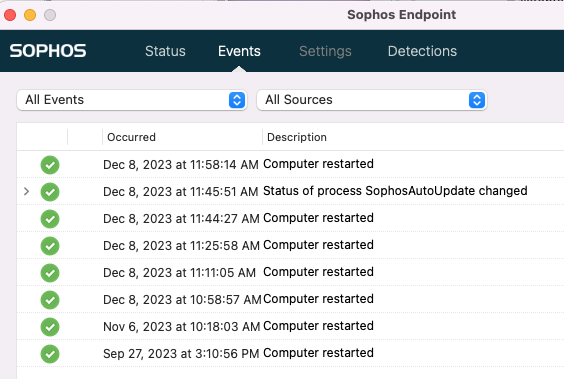
Task: Click green check icon for 11:25:58 AM event
Action: 50,246
